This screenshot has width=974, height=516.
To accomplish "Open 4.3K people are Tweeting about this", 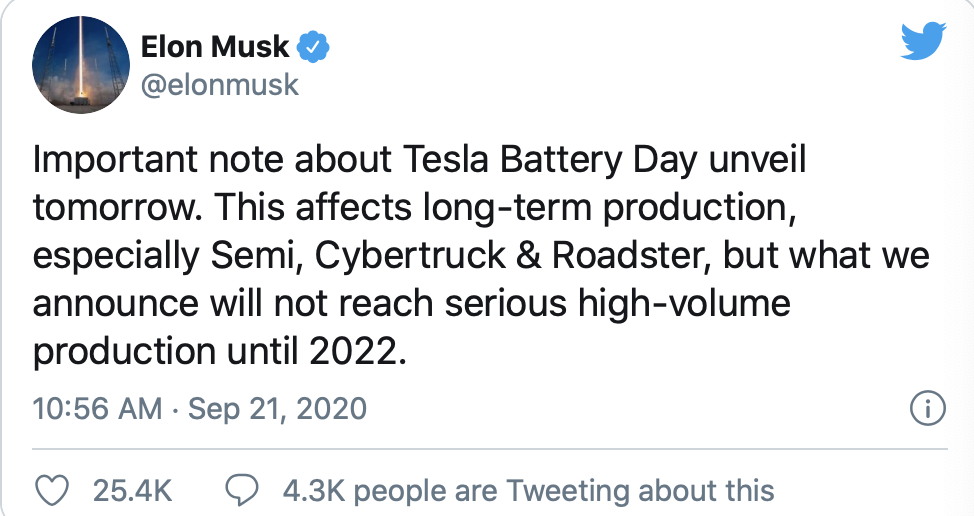I will (x=529, y=491).
